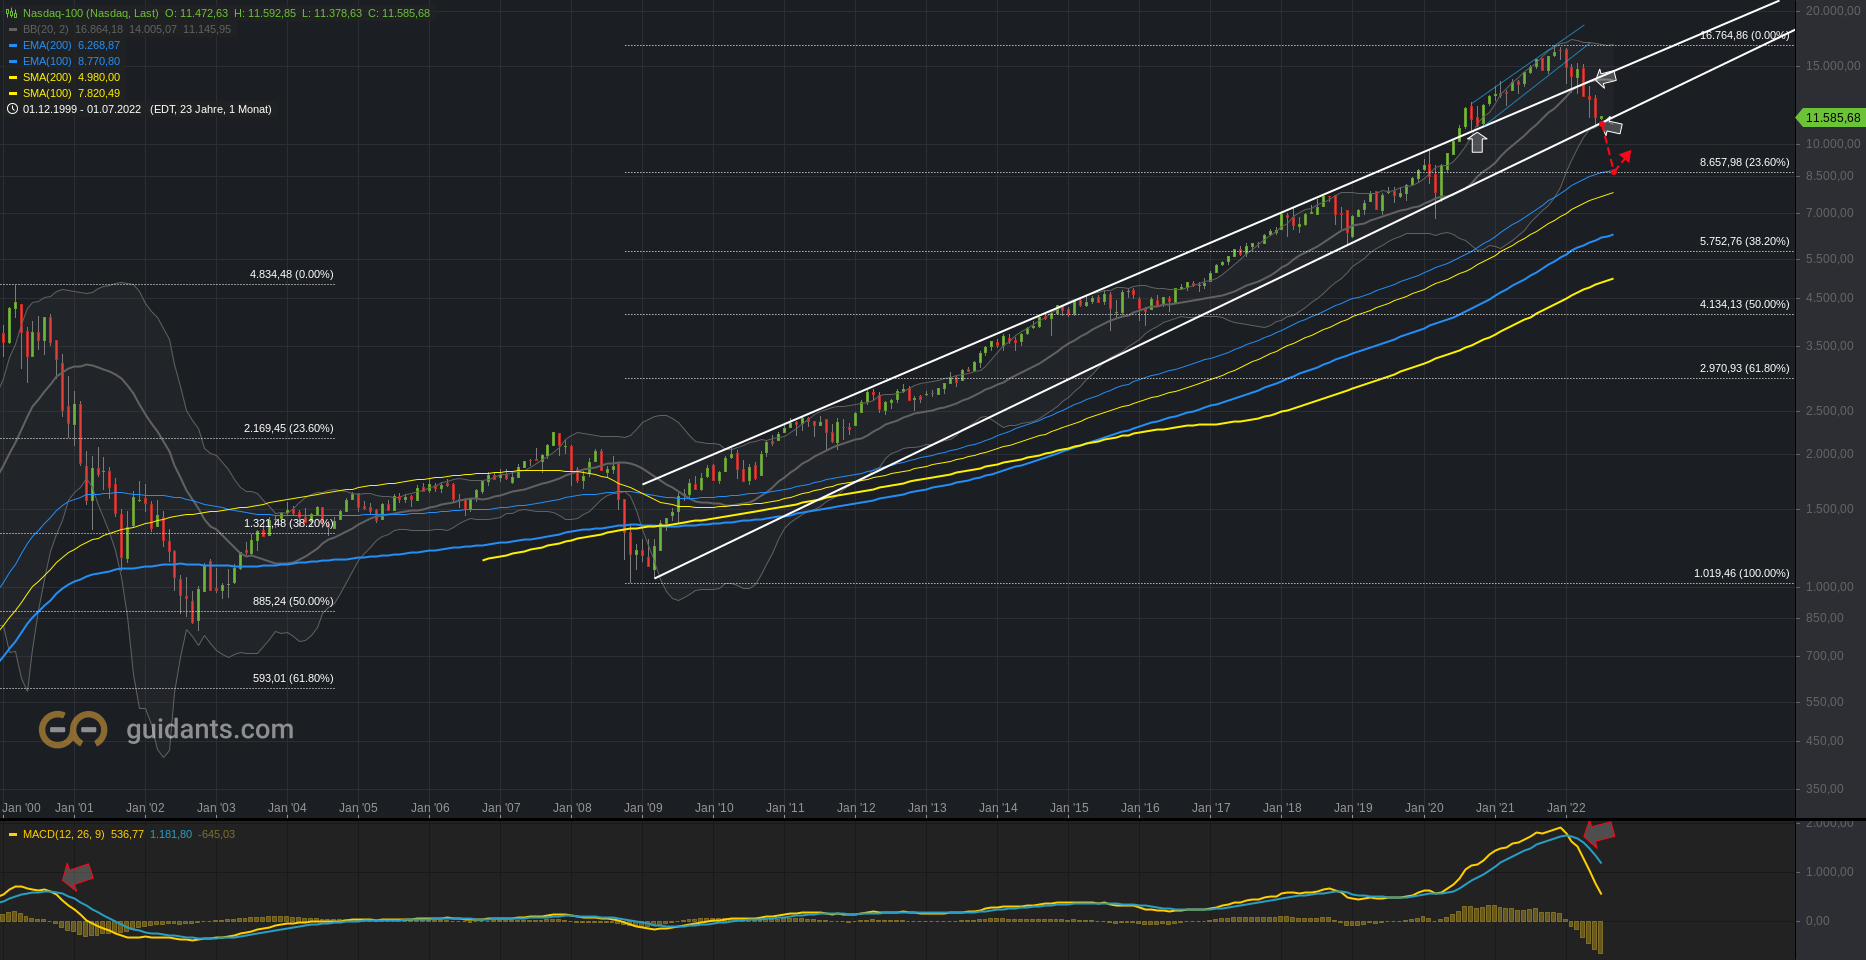Viewport: 1866px width, 960px height.
Task: Select the EMA(100) indicator label
Action: click(x=47, y=61)
